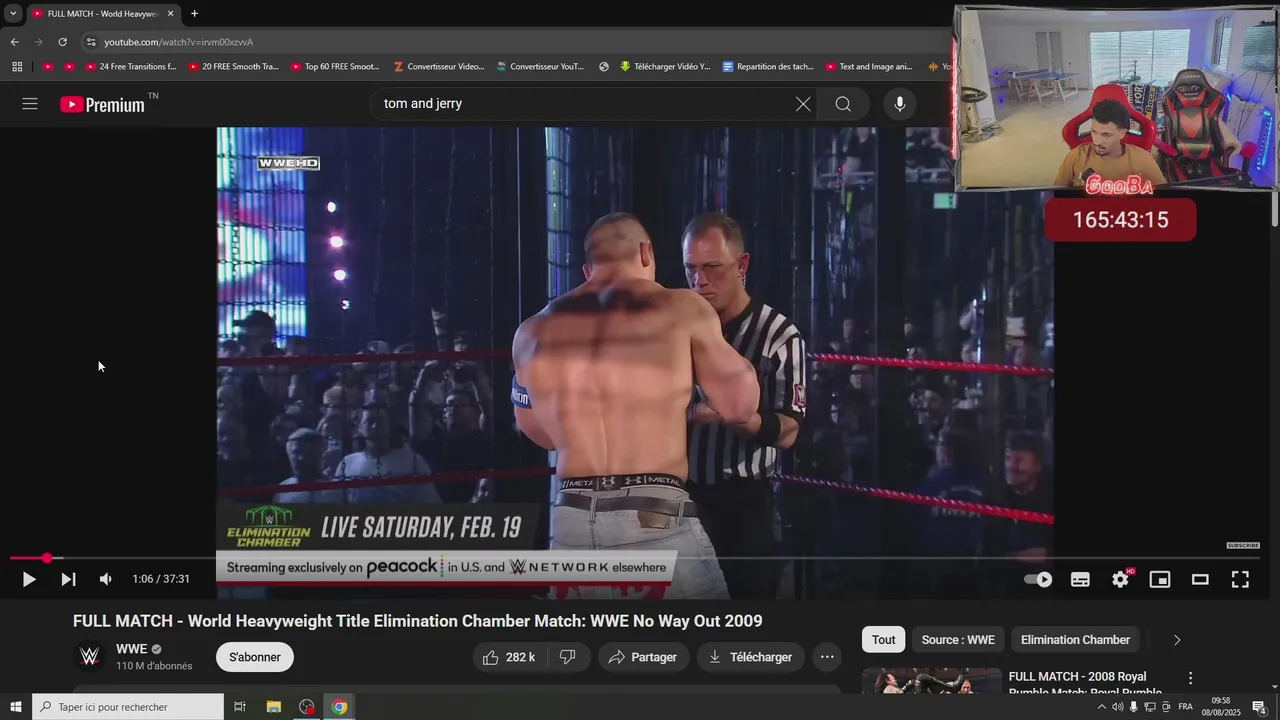Image resolution: width=1280 pixels, height=720 pixels.
Task: Select the 'Source : WWE' chip
Action: click(958, 640)
